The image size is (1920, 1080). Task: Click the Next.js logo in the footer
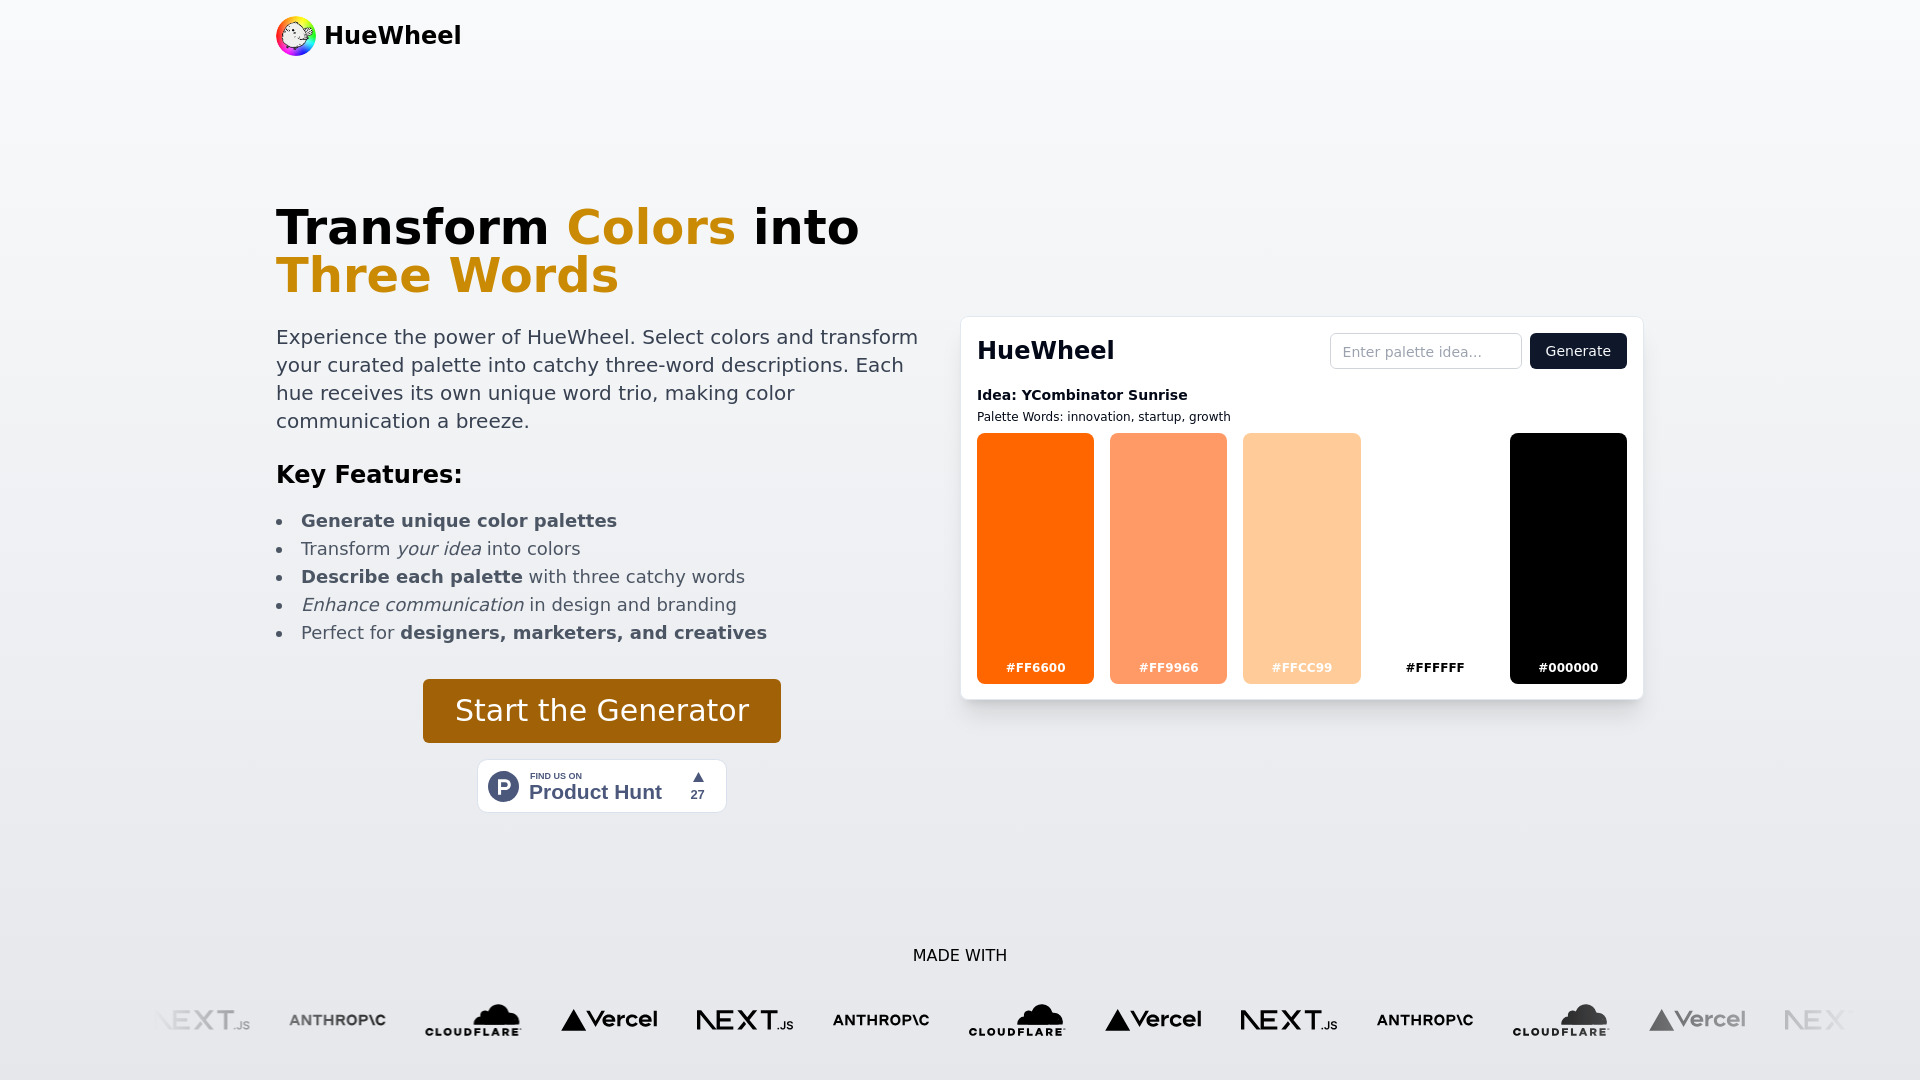point(745,1019)
